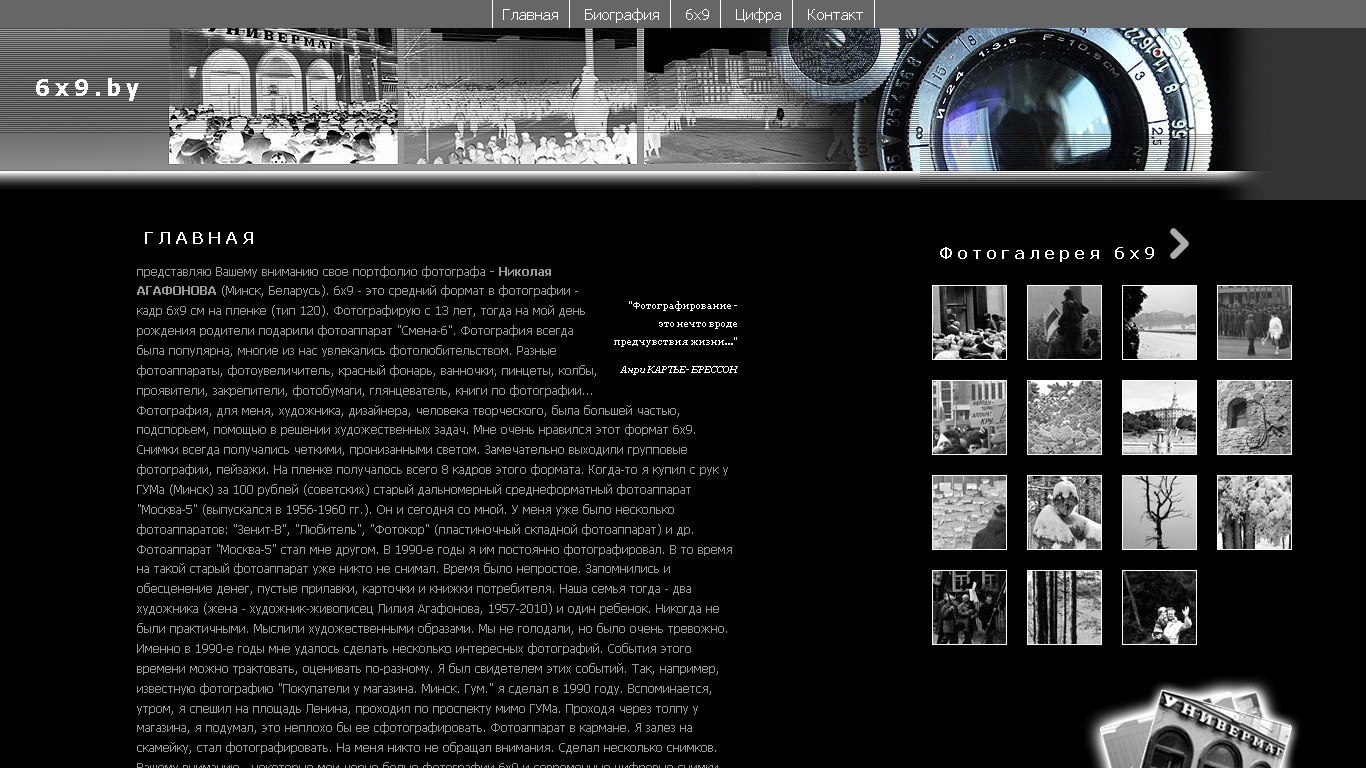Open the Главная menu item
Image resolution: width=1366 pixels, height=768 pixels.
click(x=530, y=14)
